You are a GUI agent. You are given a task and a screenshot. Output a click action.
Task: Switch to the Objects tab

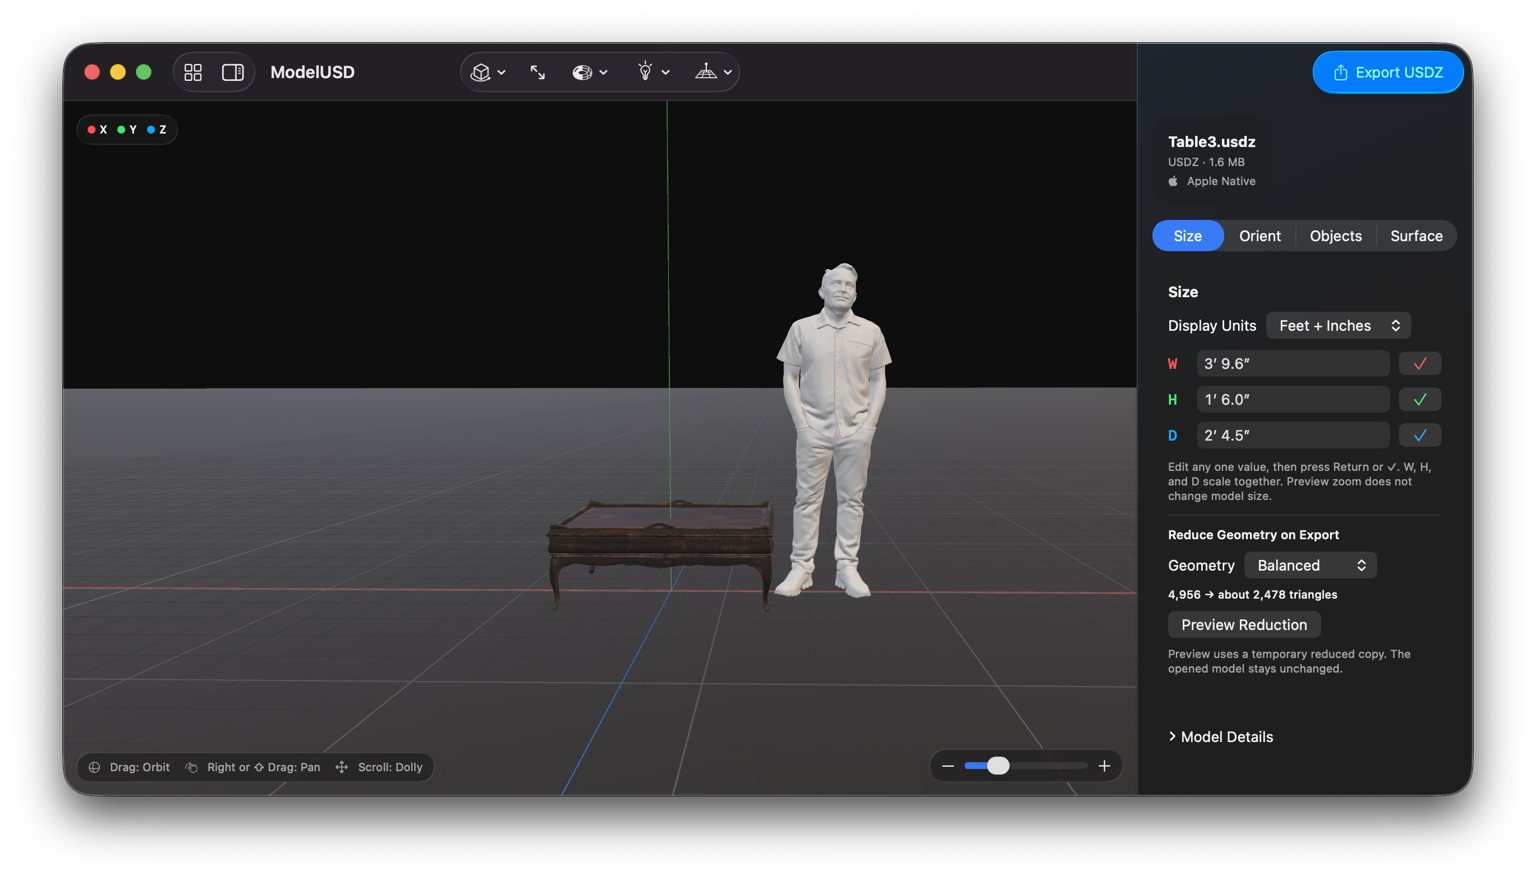pyautogui.click(x=1335, y=236)
